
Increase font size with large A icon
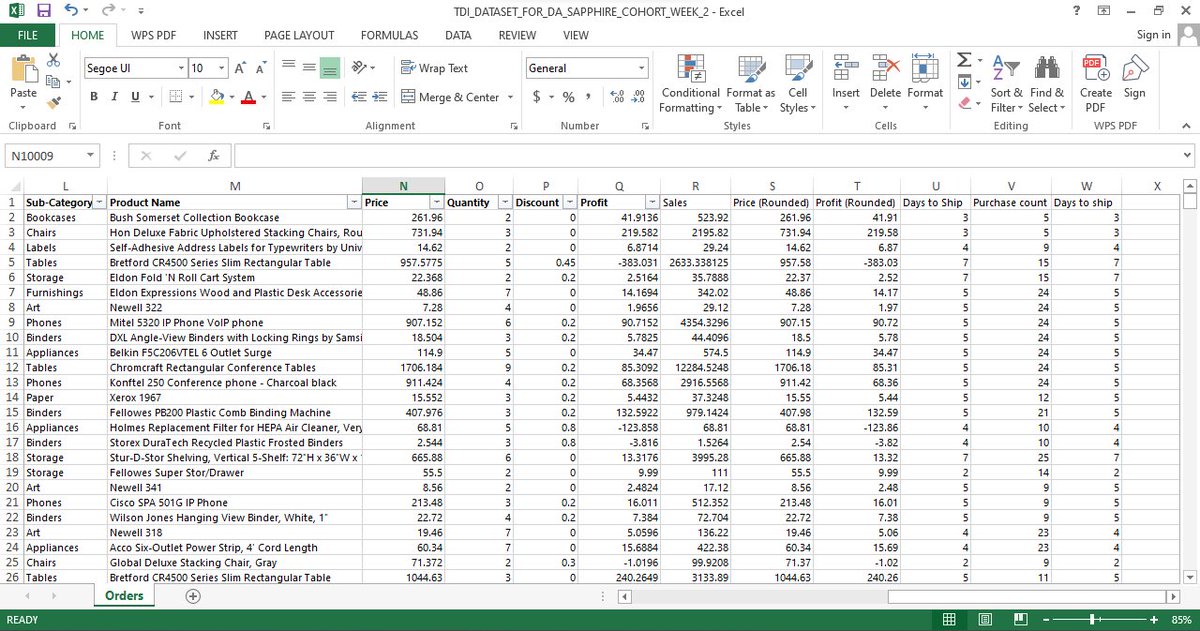[x=240, y=68]
